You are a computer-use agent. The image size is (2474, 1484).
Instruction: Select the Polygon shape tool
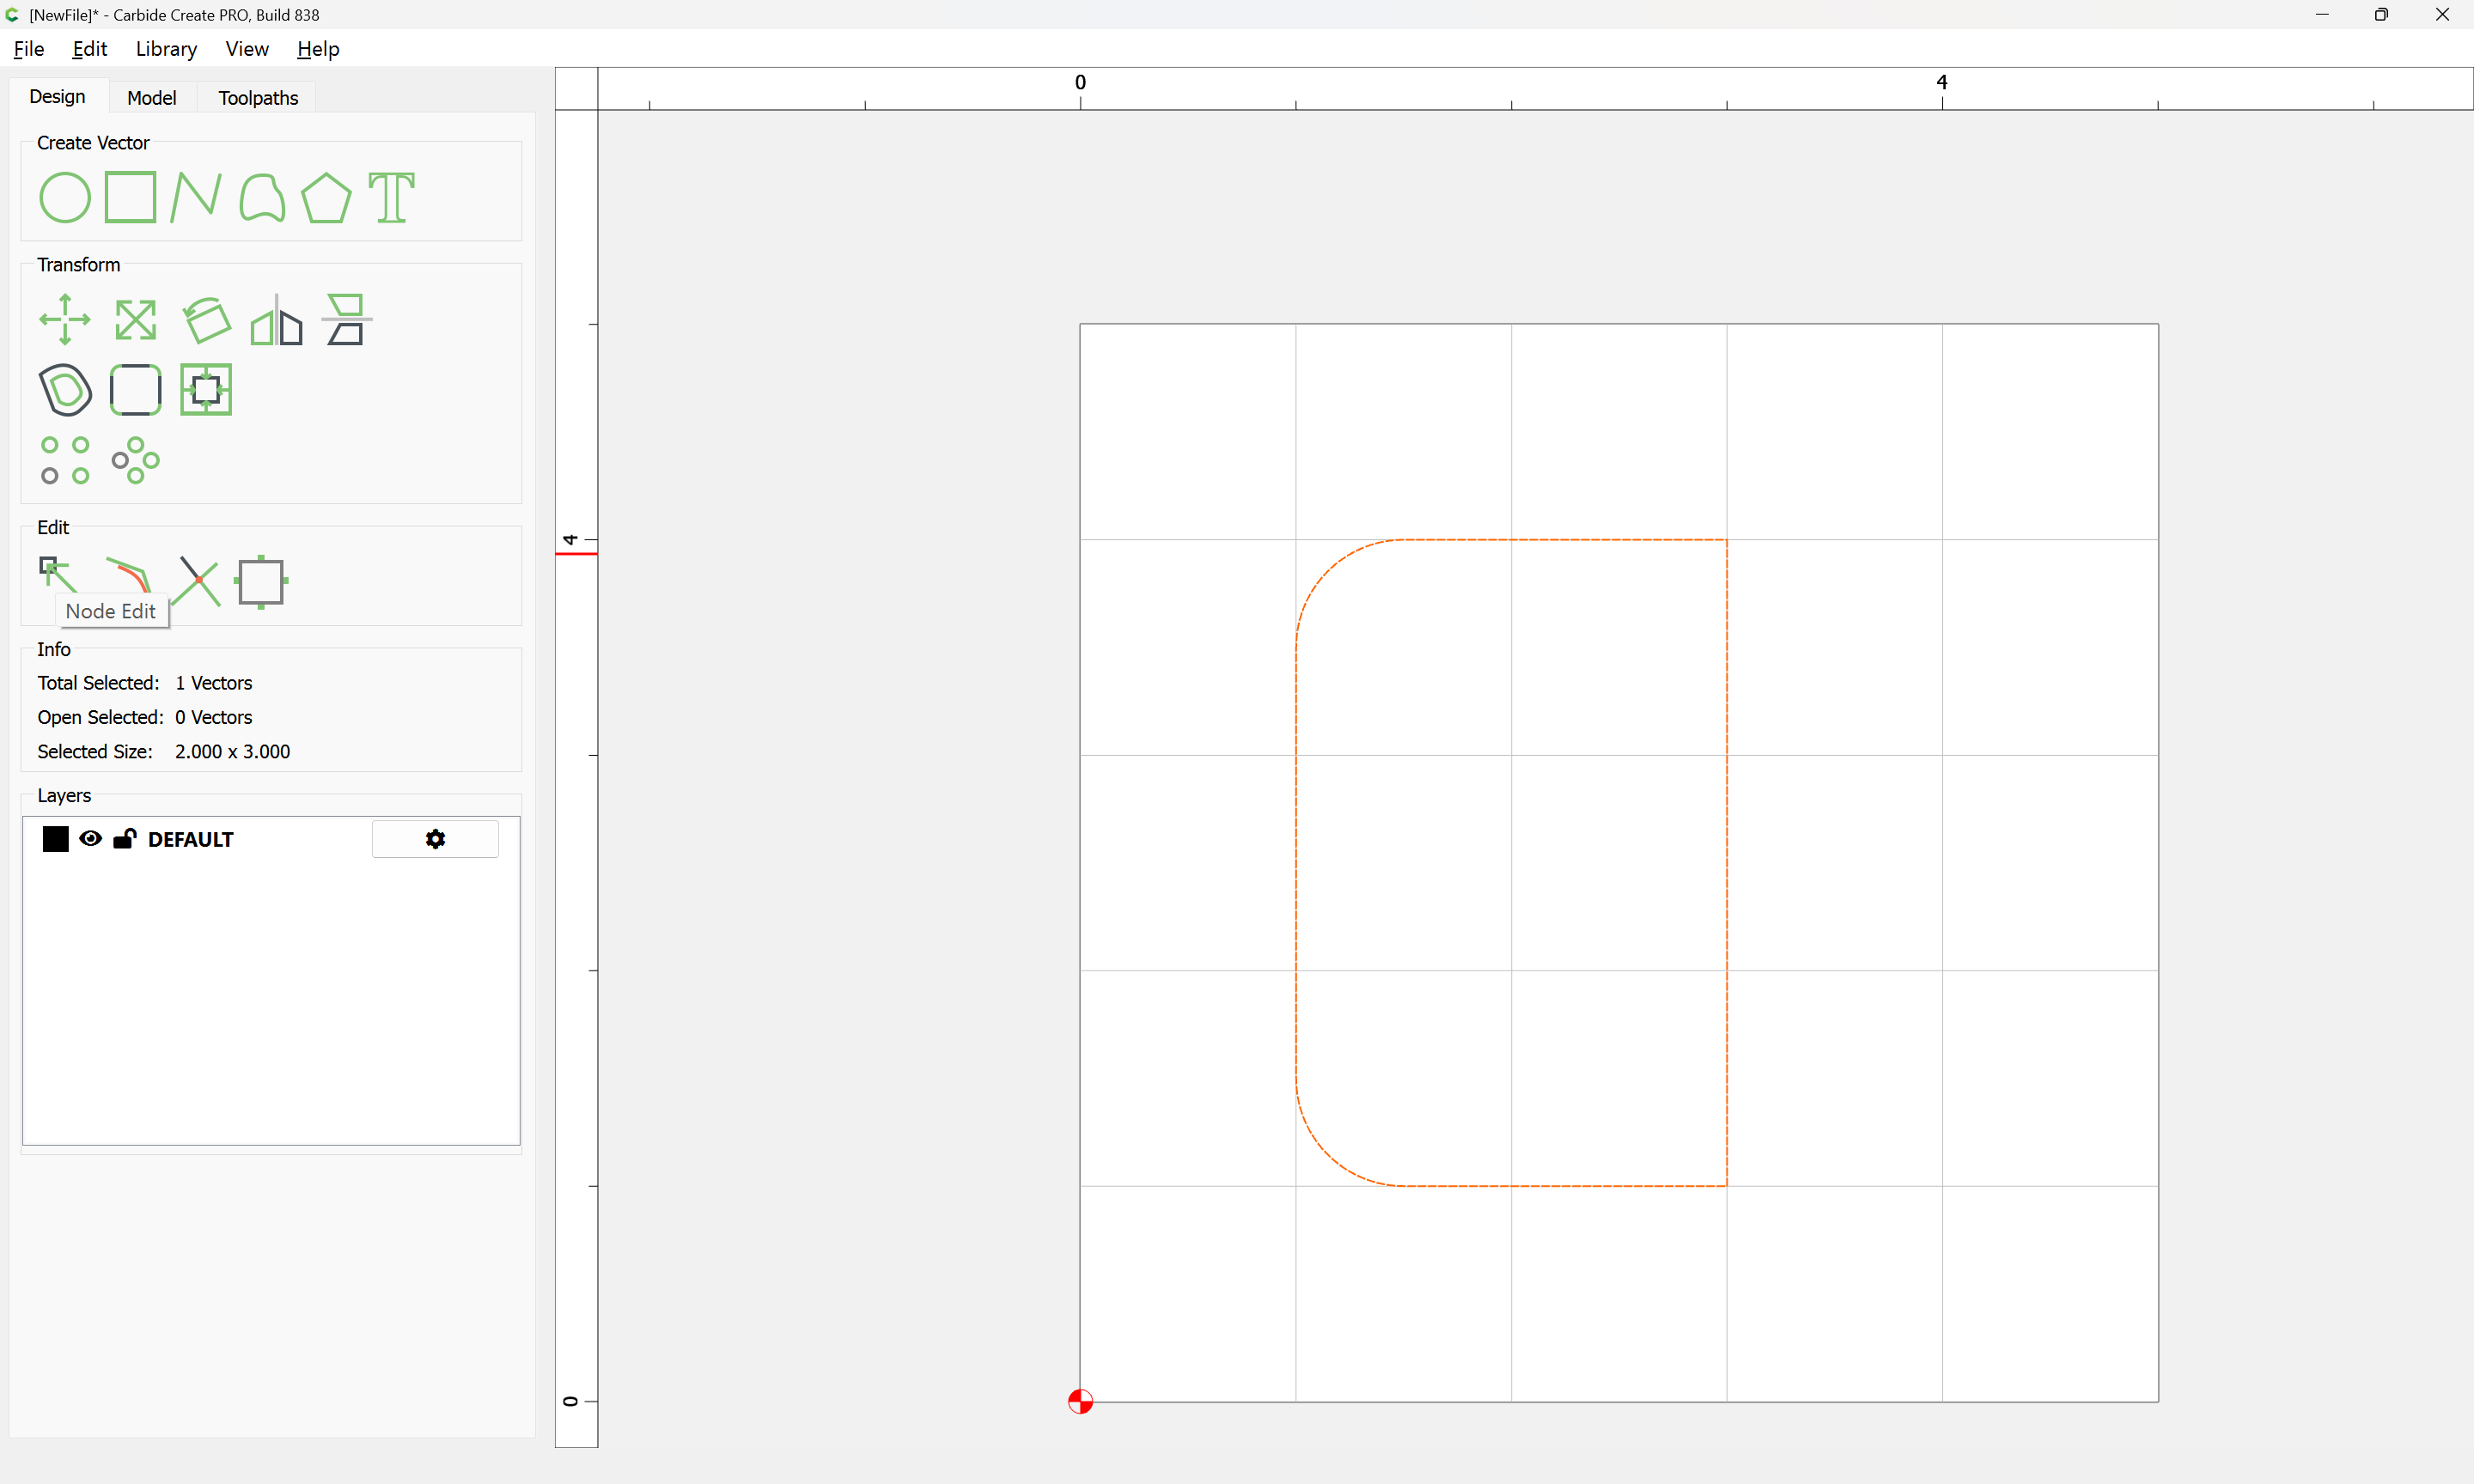click(326, 197)
